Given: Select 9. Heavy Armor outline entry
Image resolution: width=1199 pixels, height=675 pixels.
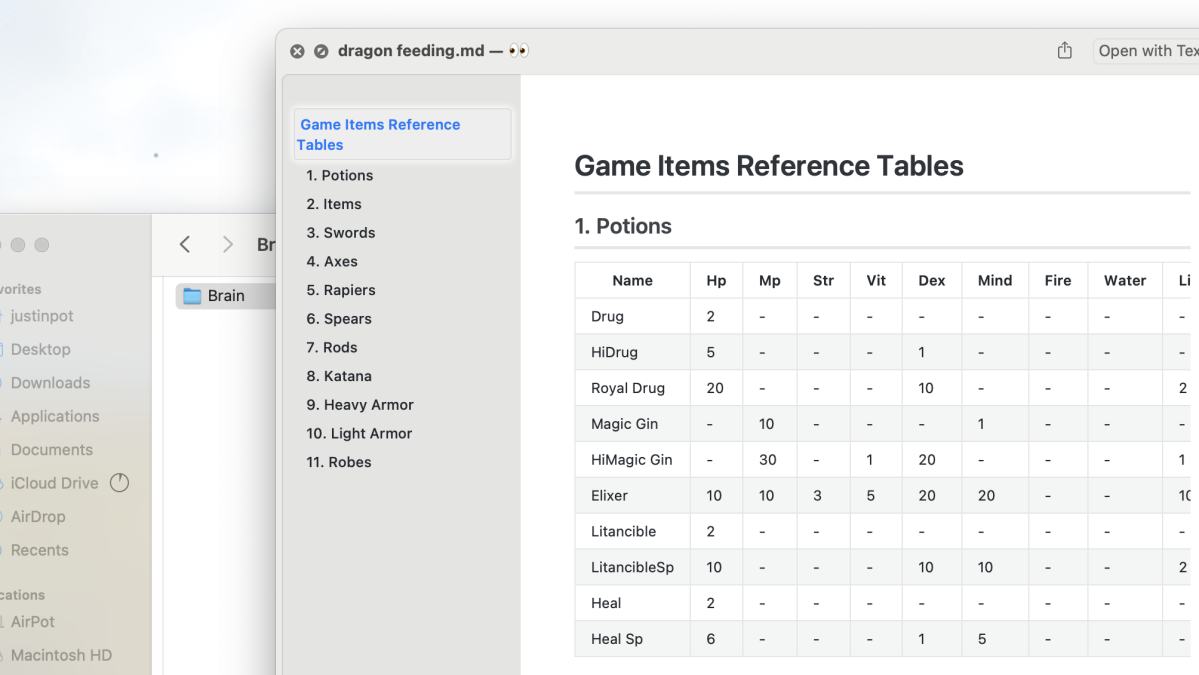Looking at the screenshot, I should (x=359, y=405).
